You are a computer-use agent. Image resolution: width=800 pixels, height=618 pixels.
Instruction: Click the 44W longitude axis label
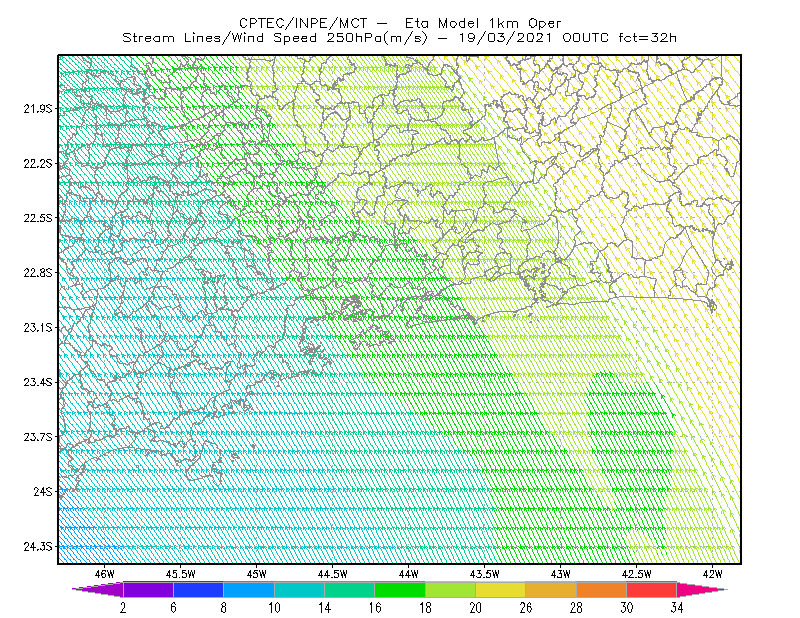click(409, 574)
